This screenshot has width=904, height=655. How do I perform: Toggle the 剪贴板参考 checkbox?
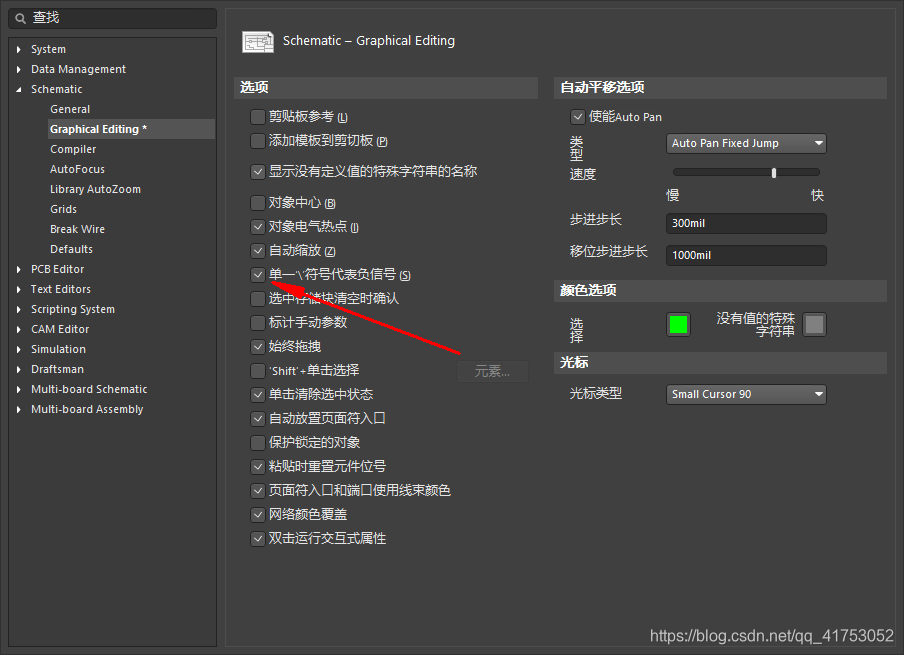coord(258,117)
